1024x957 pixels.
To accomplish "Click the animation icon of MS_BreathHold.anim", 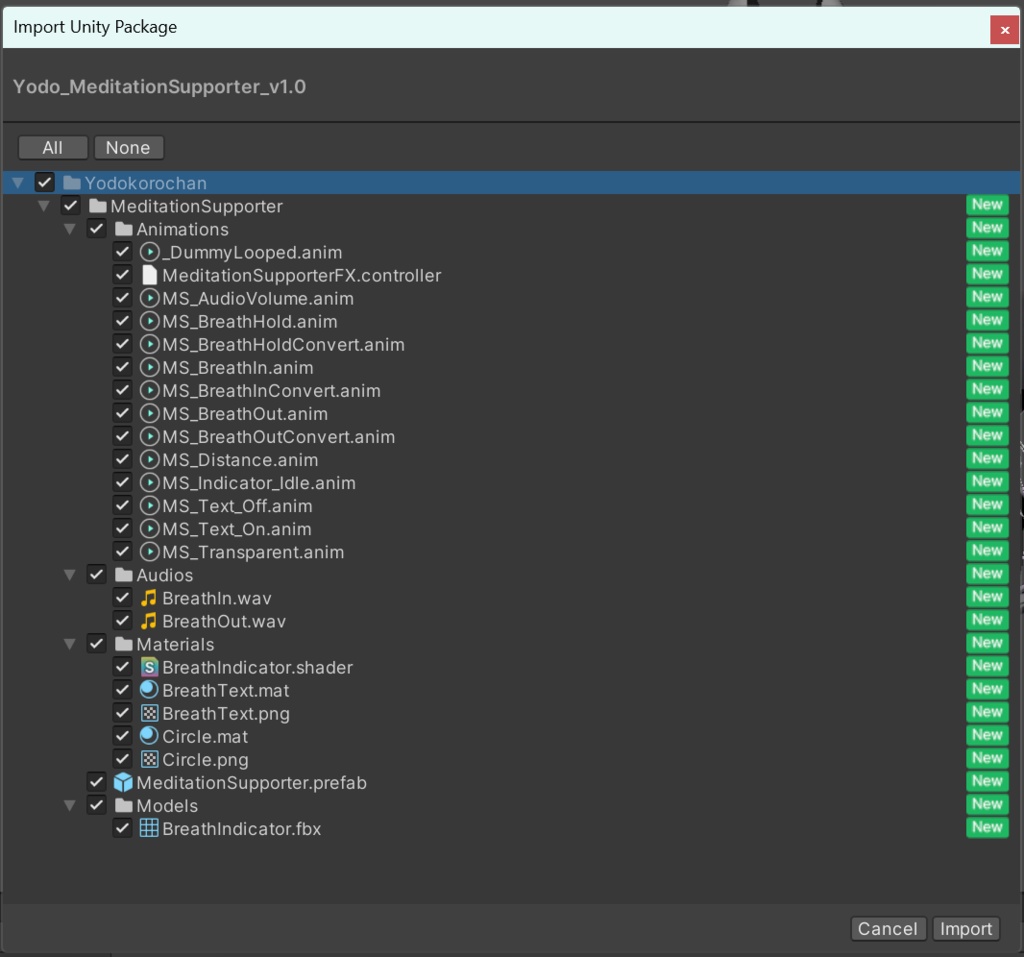I will click(150, 321).
